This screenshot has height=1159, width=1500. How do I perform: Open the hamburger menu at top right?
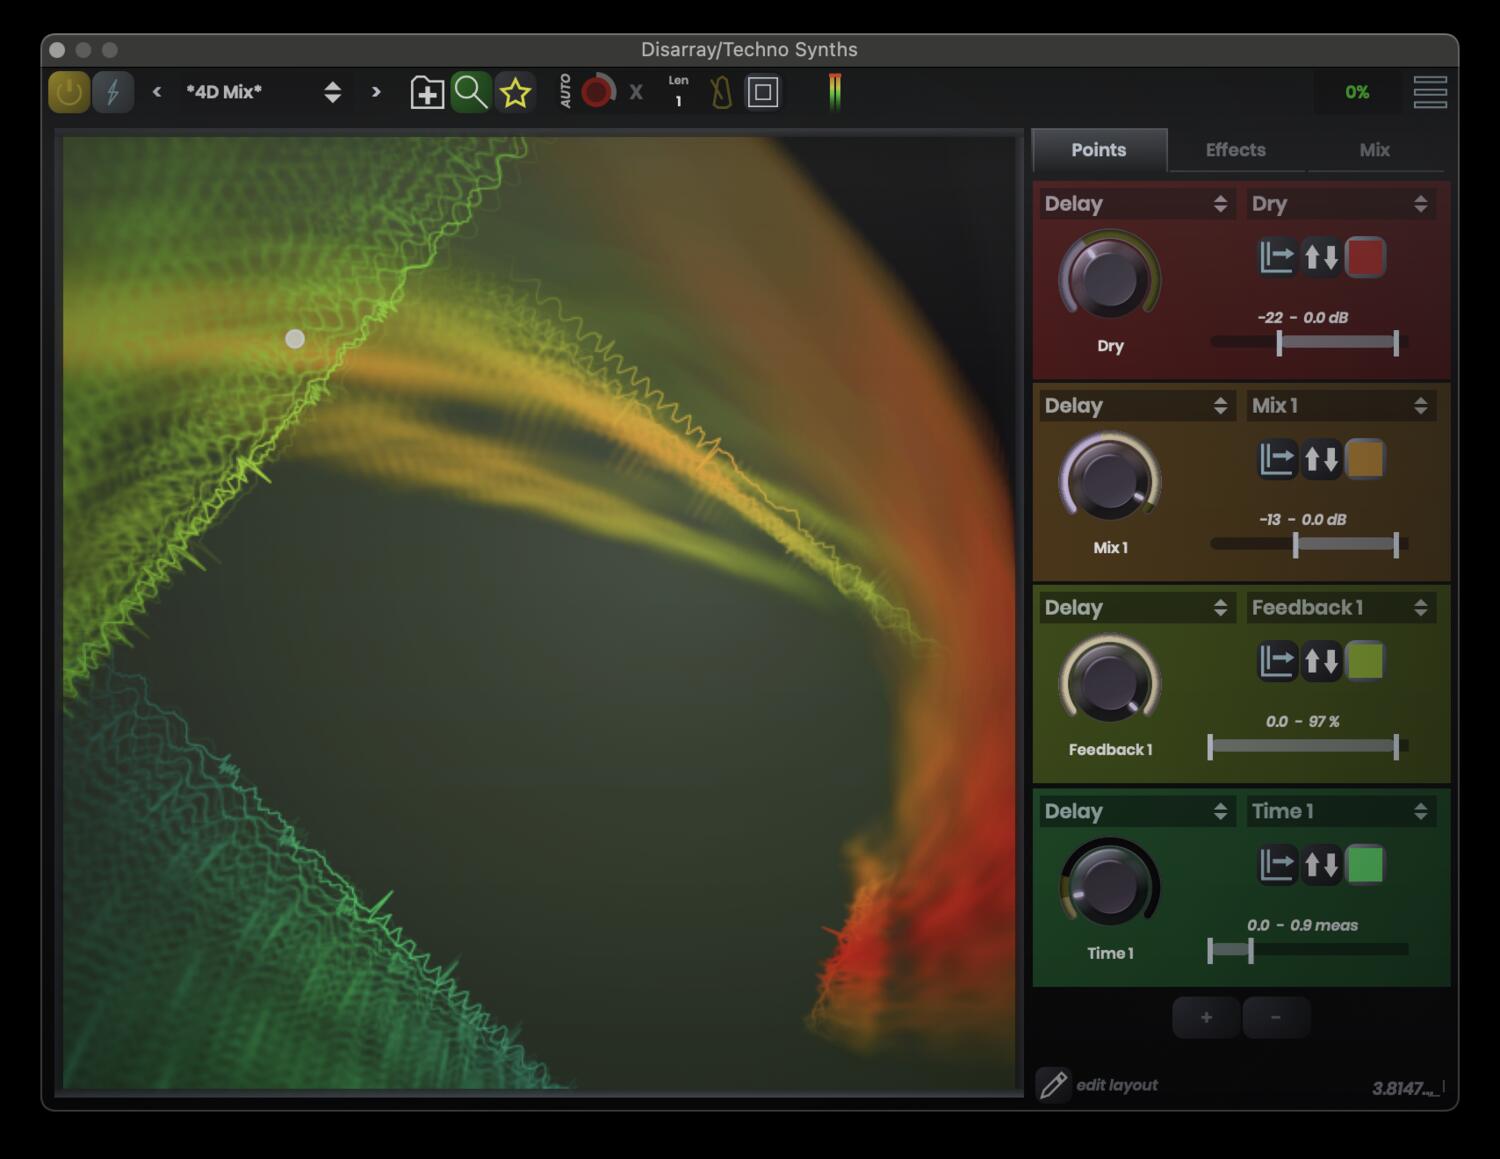1429,92
